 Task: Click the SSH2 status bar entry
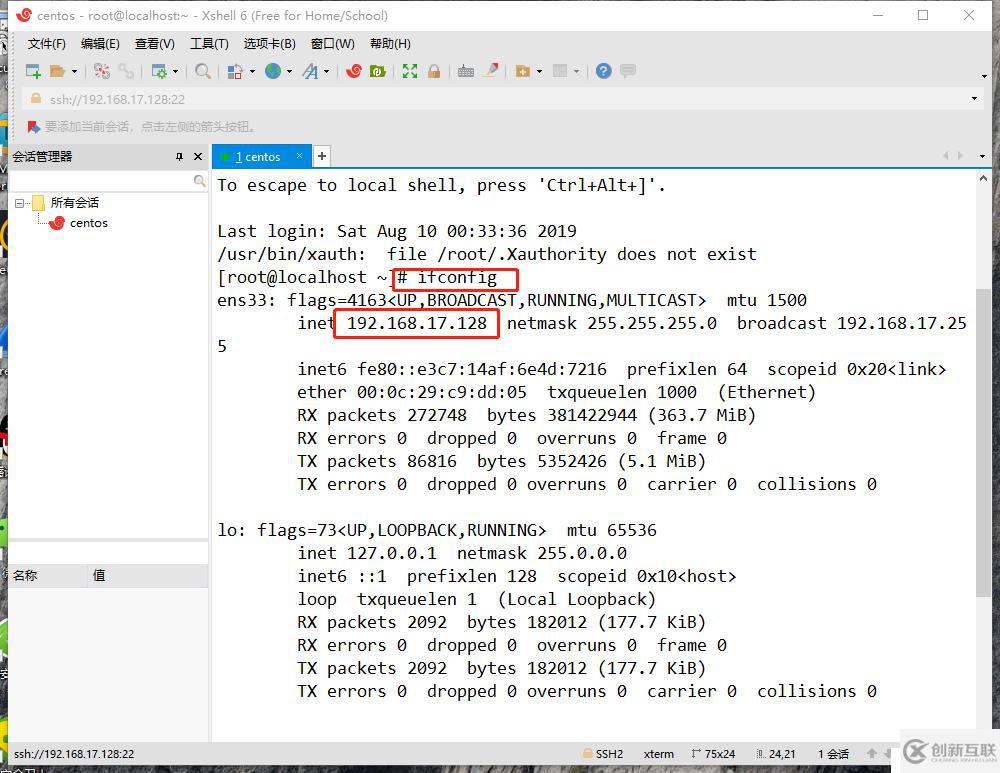(603, 754)
